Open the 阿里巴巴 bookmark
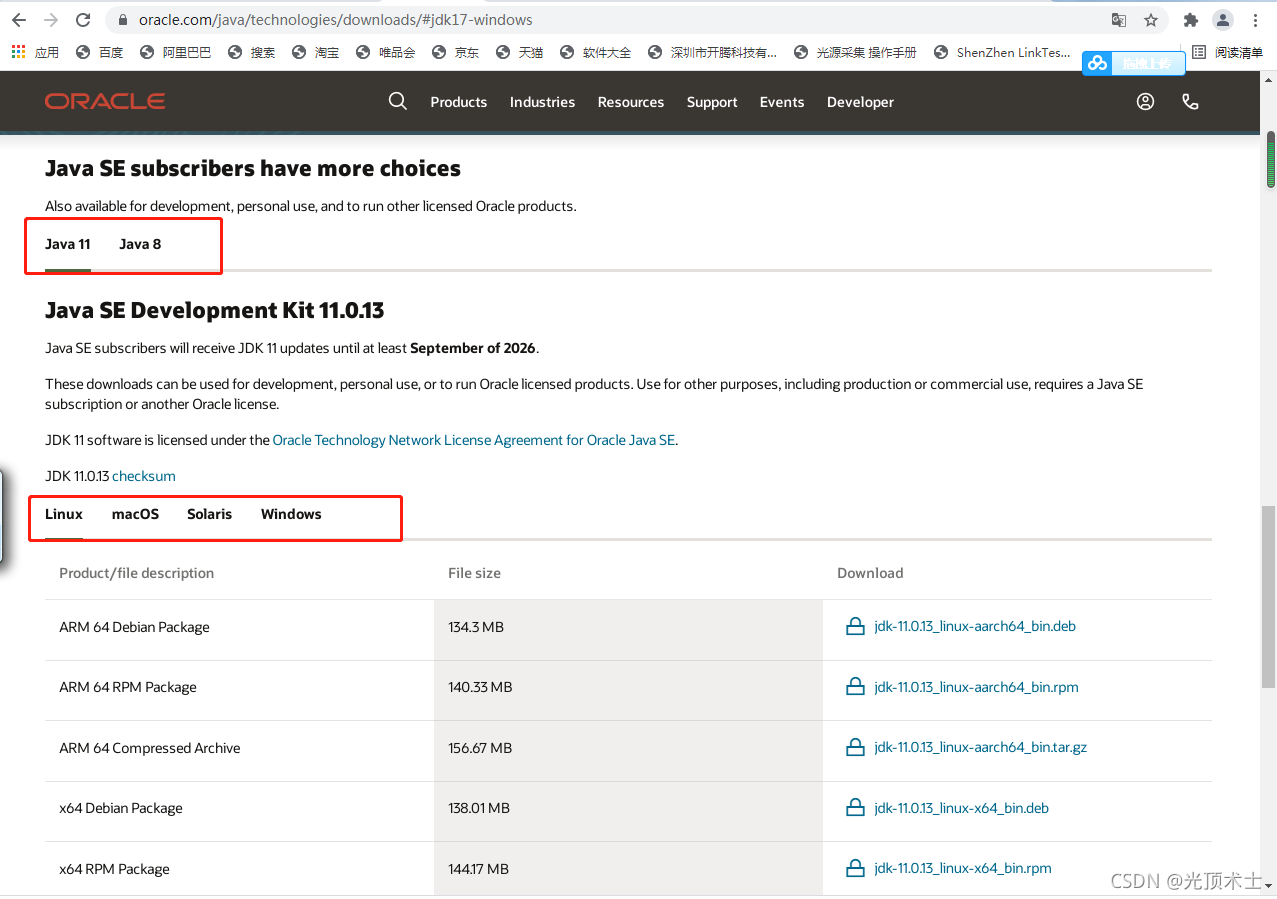This screenshot has width=1277, height=899. tap(176, 52)
